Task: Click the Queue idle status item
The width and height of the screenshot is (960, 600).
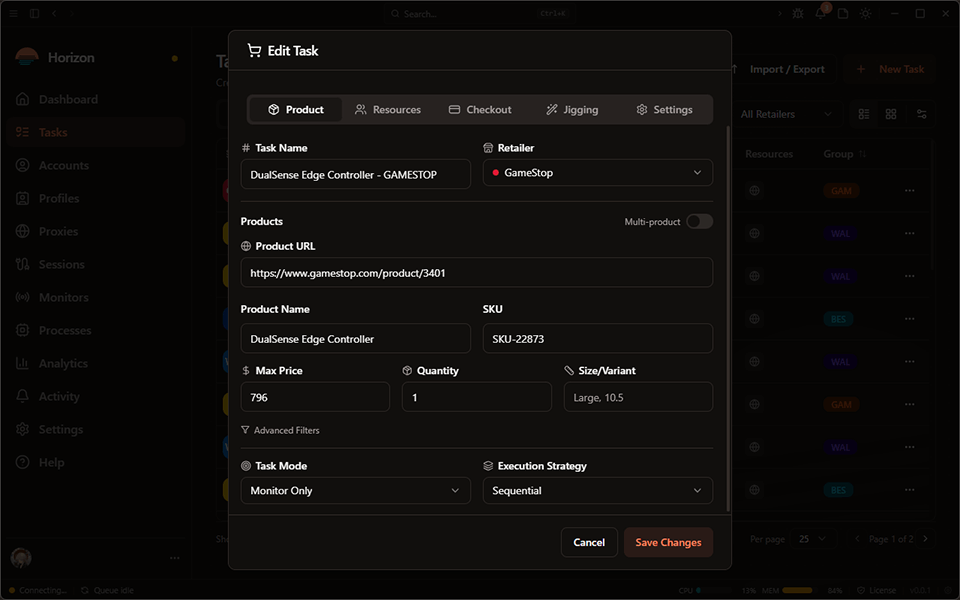Action: 107,590
